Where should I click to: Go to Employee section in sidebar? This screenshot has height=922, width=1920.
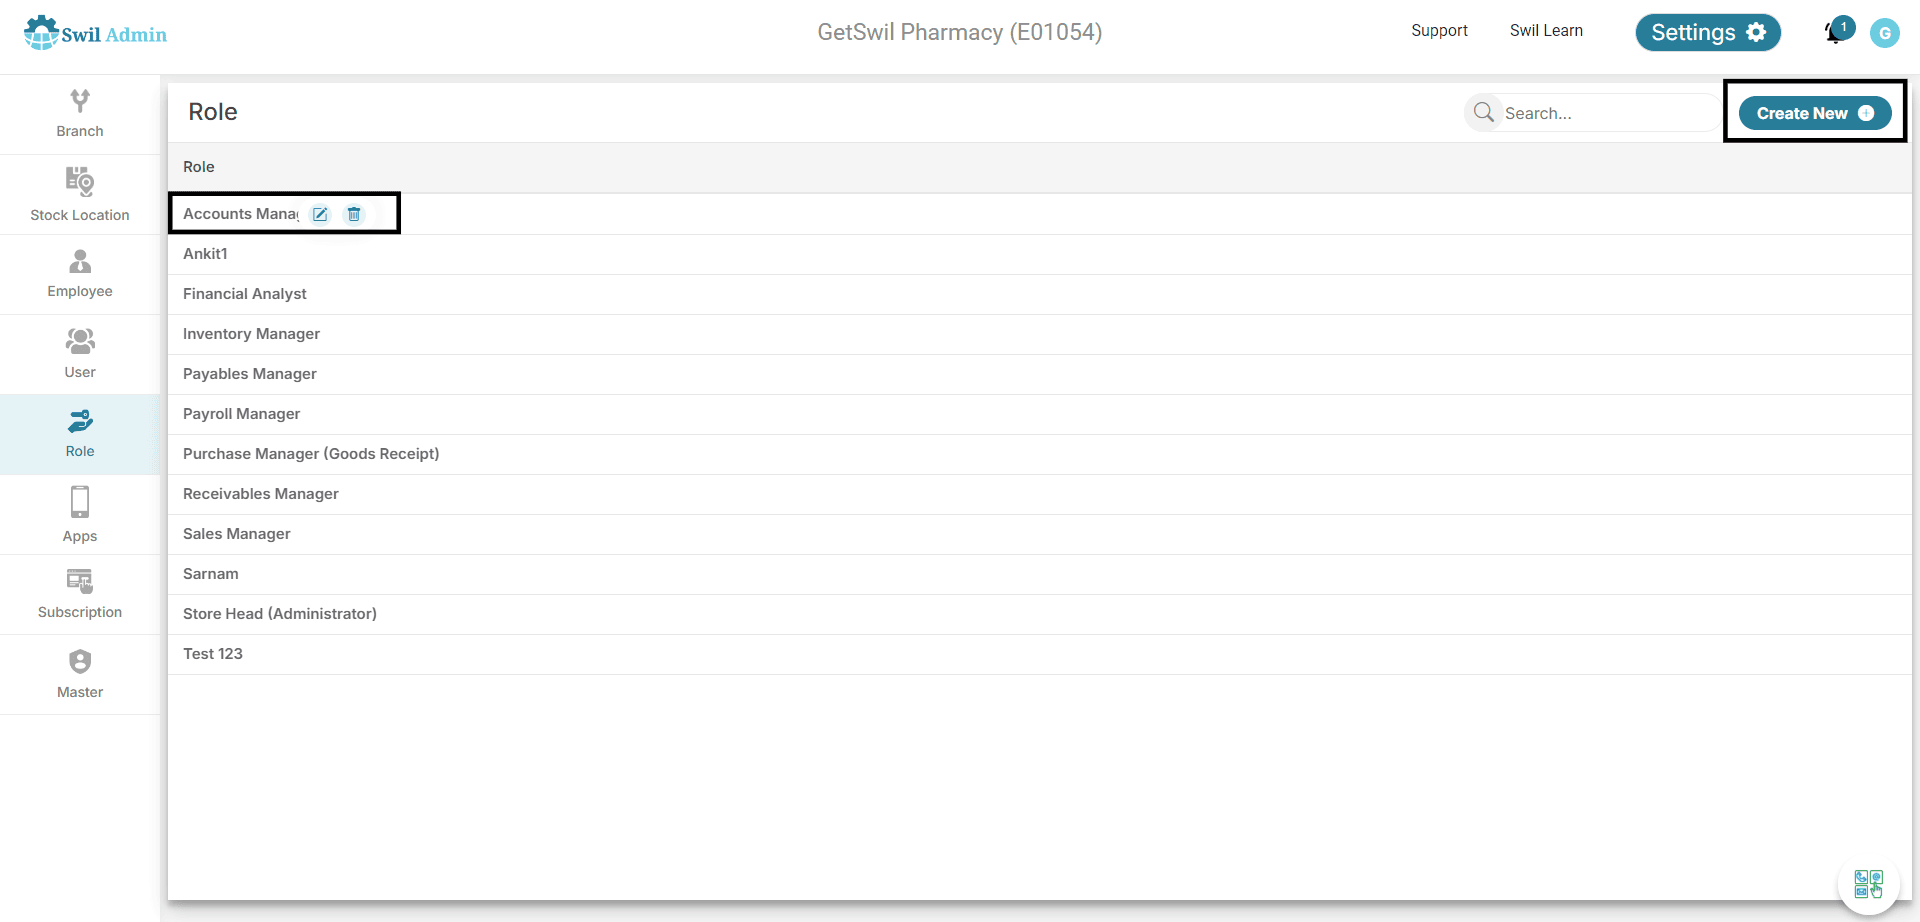tap(80, 275)
